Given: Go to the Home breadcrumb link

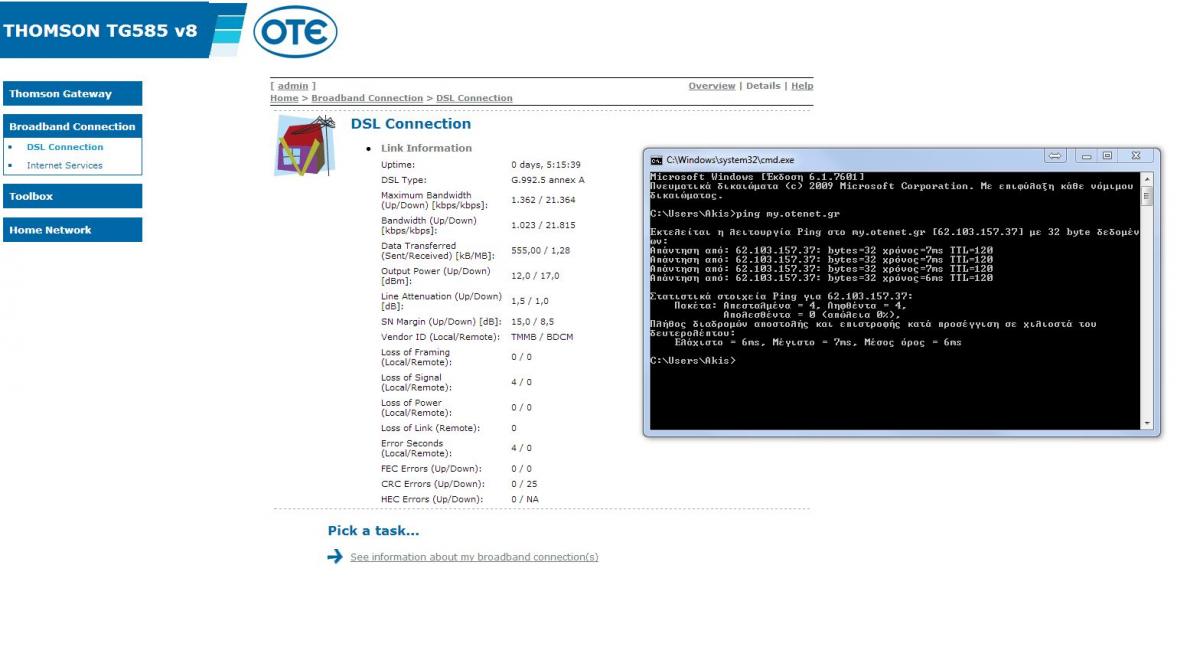Looking at the screenshot, I should 284,98.
